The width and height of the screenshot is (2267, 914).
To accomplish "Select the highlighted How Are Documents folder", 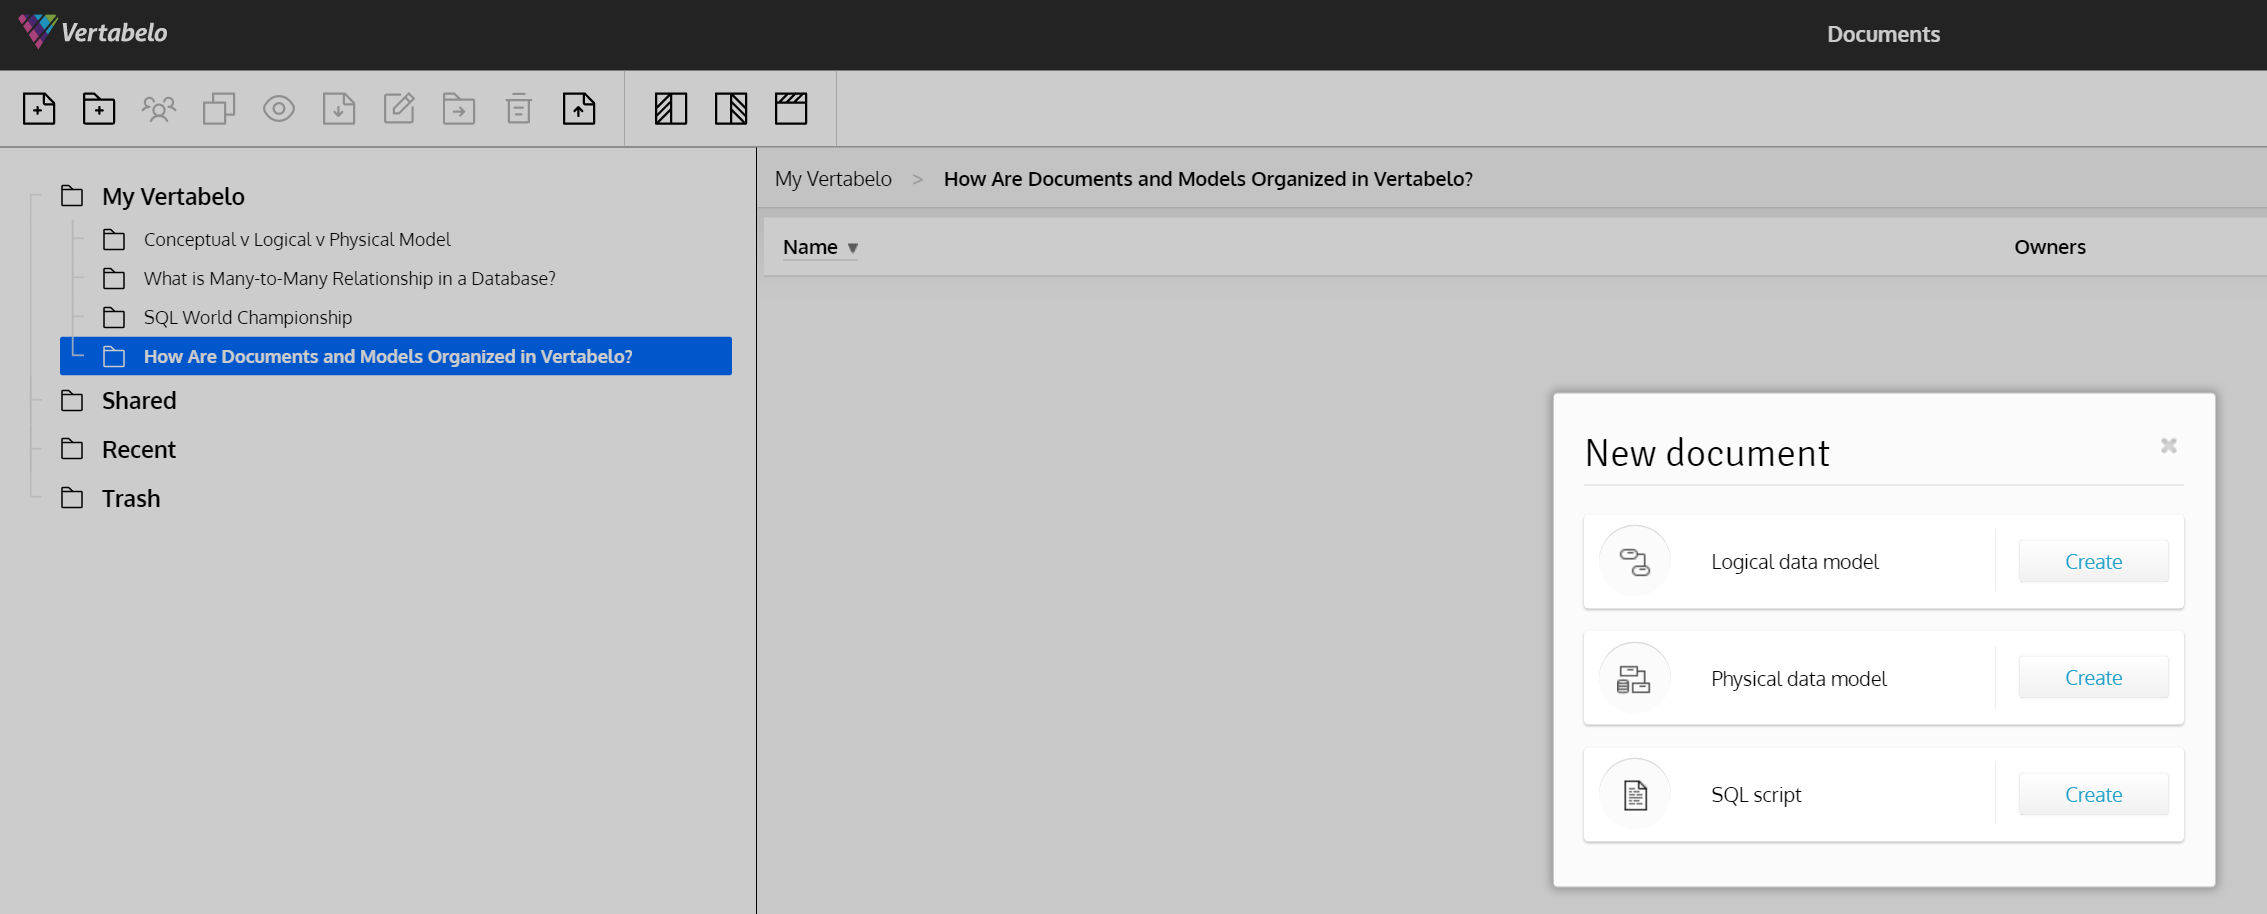I will coord(396,356).
